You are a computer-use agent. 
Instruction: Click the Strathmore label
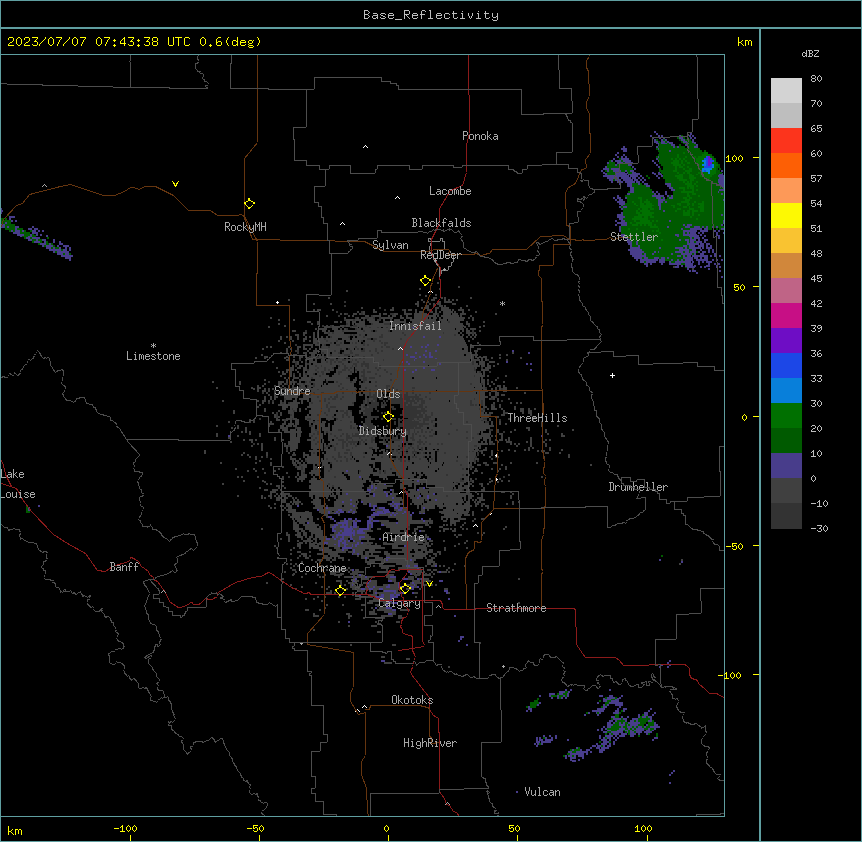point(516,608)
